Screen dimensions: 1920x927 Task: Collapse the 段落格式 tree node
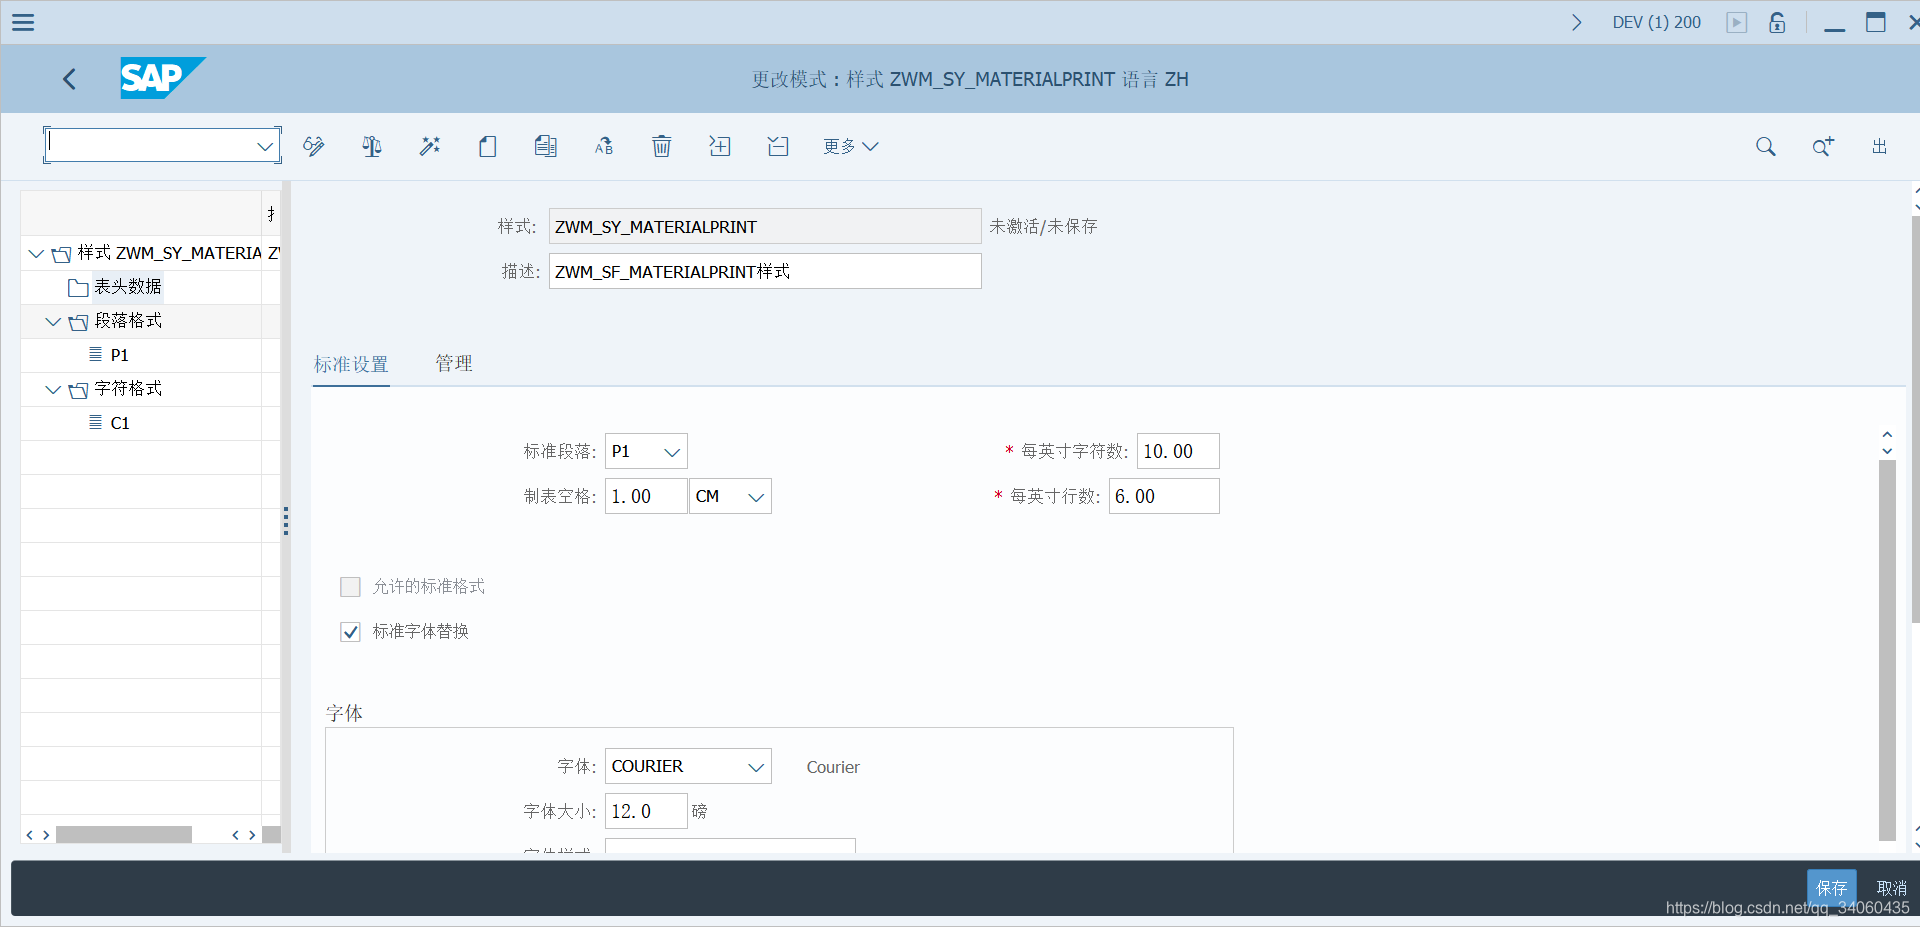pos(53,321)
